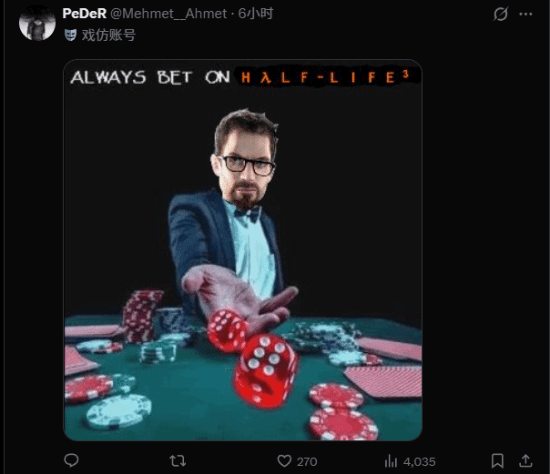The image size is (550, 474).
Task: Click the 4,035 views count
Action: (419, 461)
